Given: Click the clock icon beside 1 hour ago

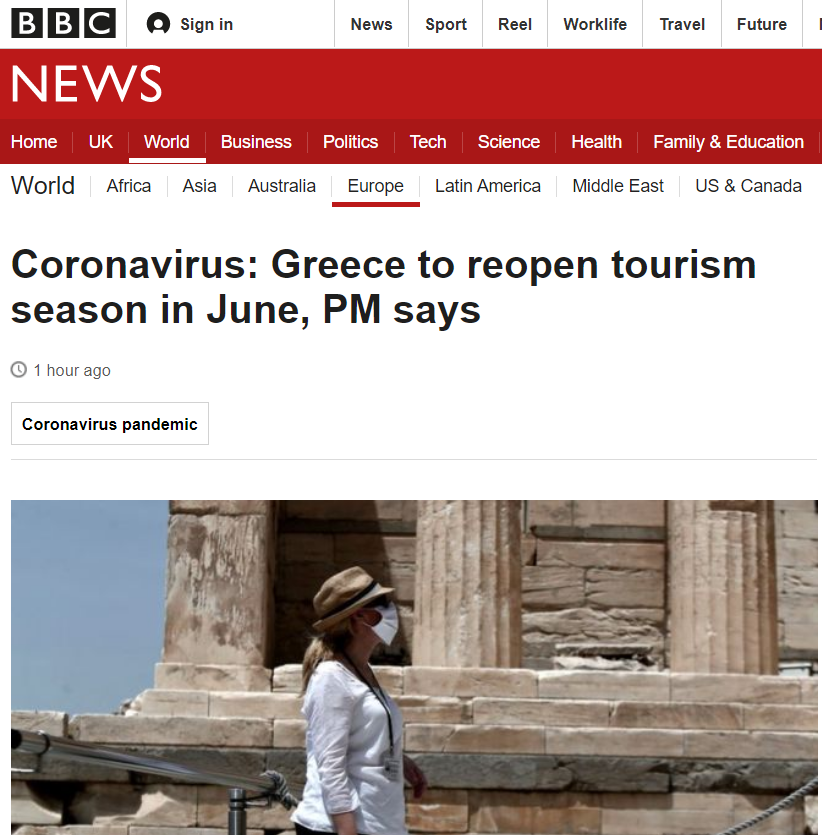Looking at the screenshot, I should [19, 370].
